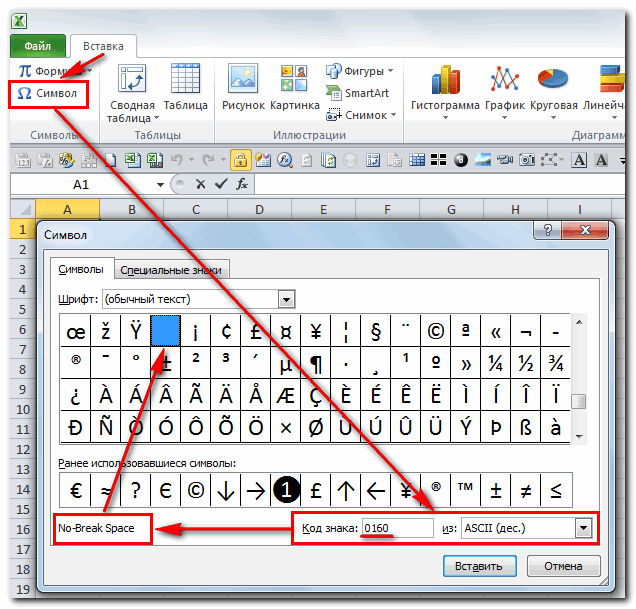
Task: Choose the Гистограмма column chart icon
Action: tap(445, 80)
